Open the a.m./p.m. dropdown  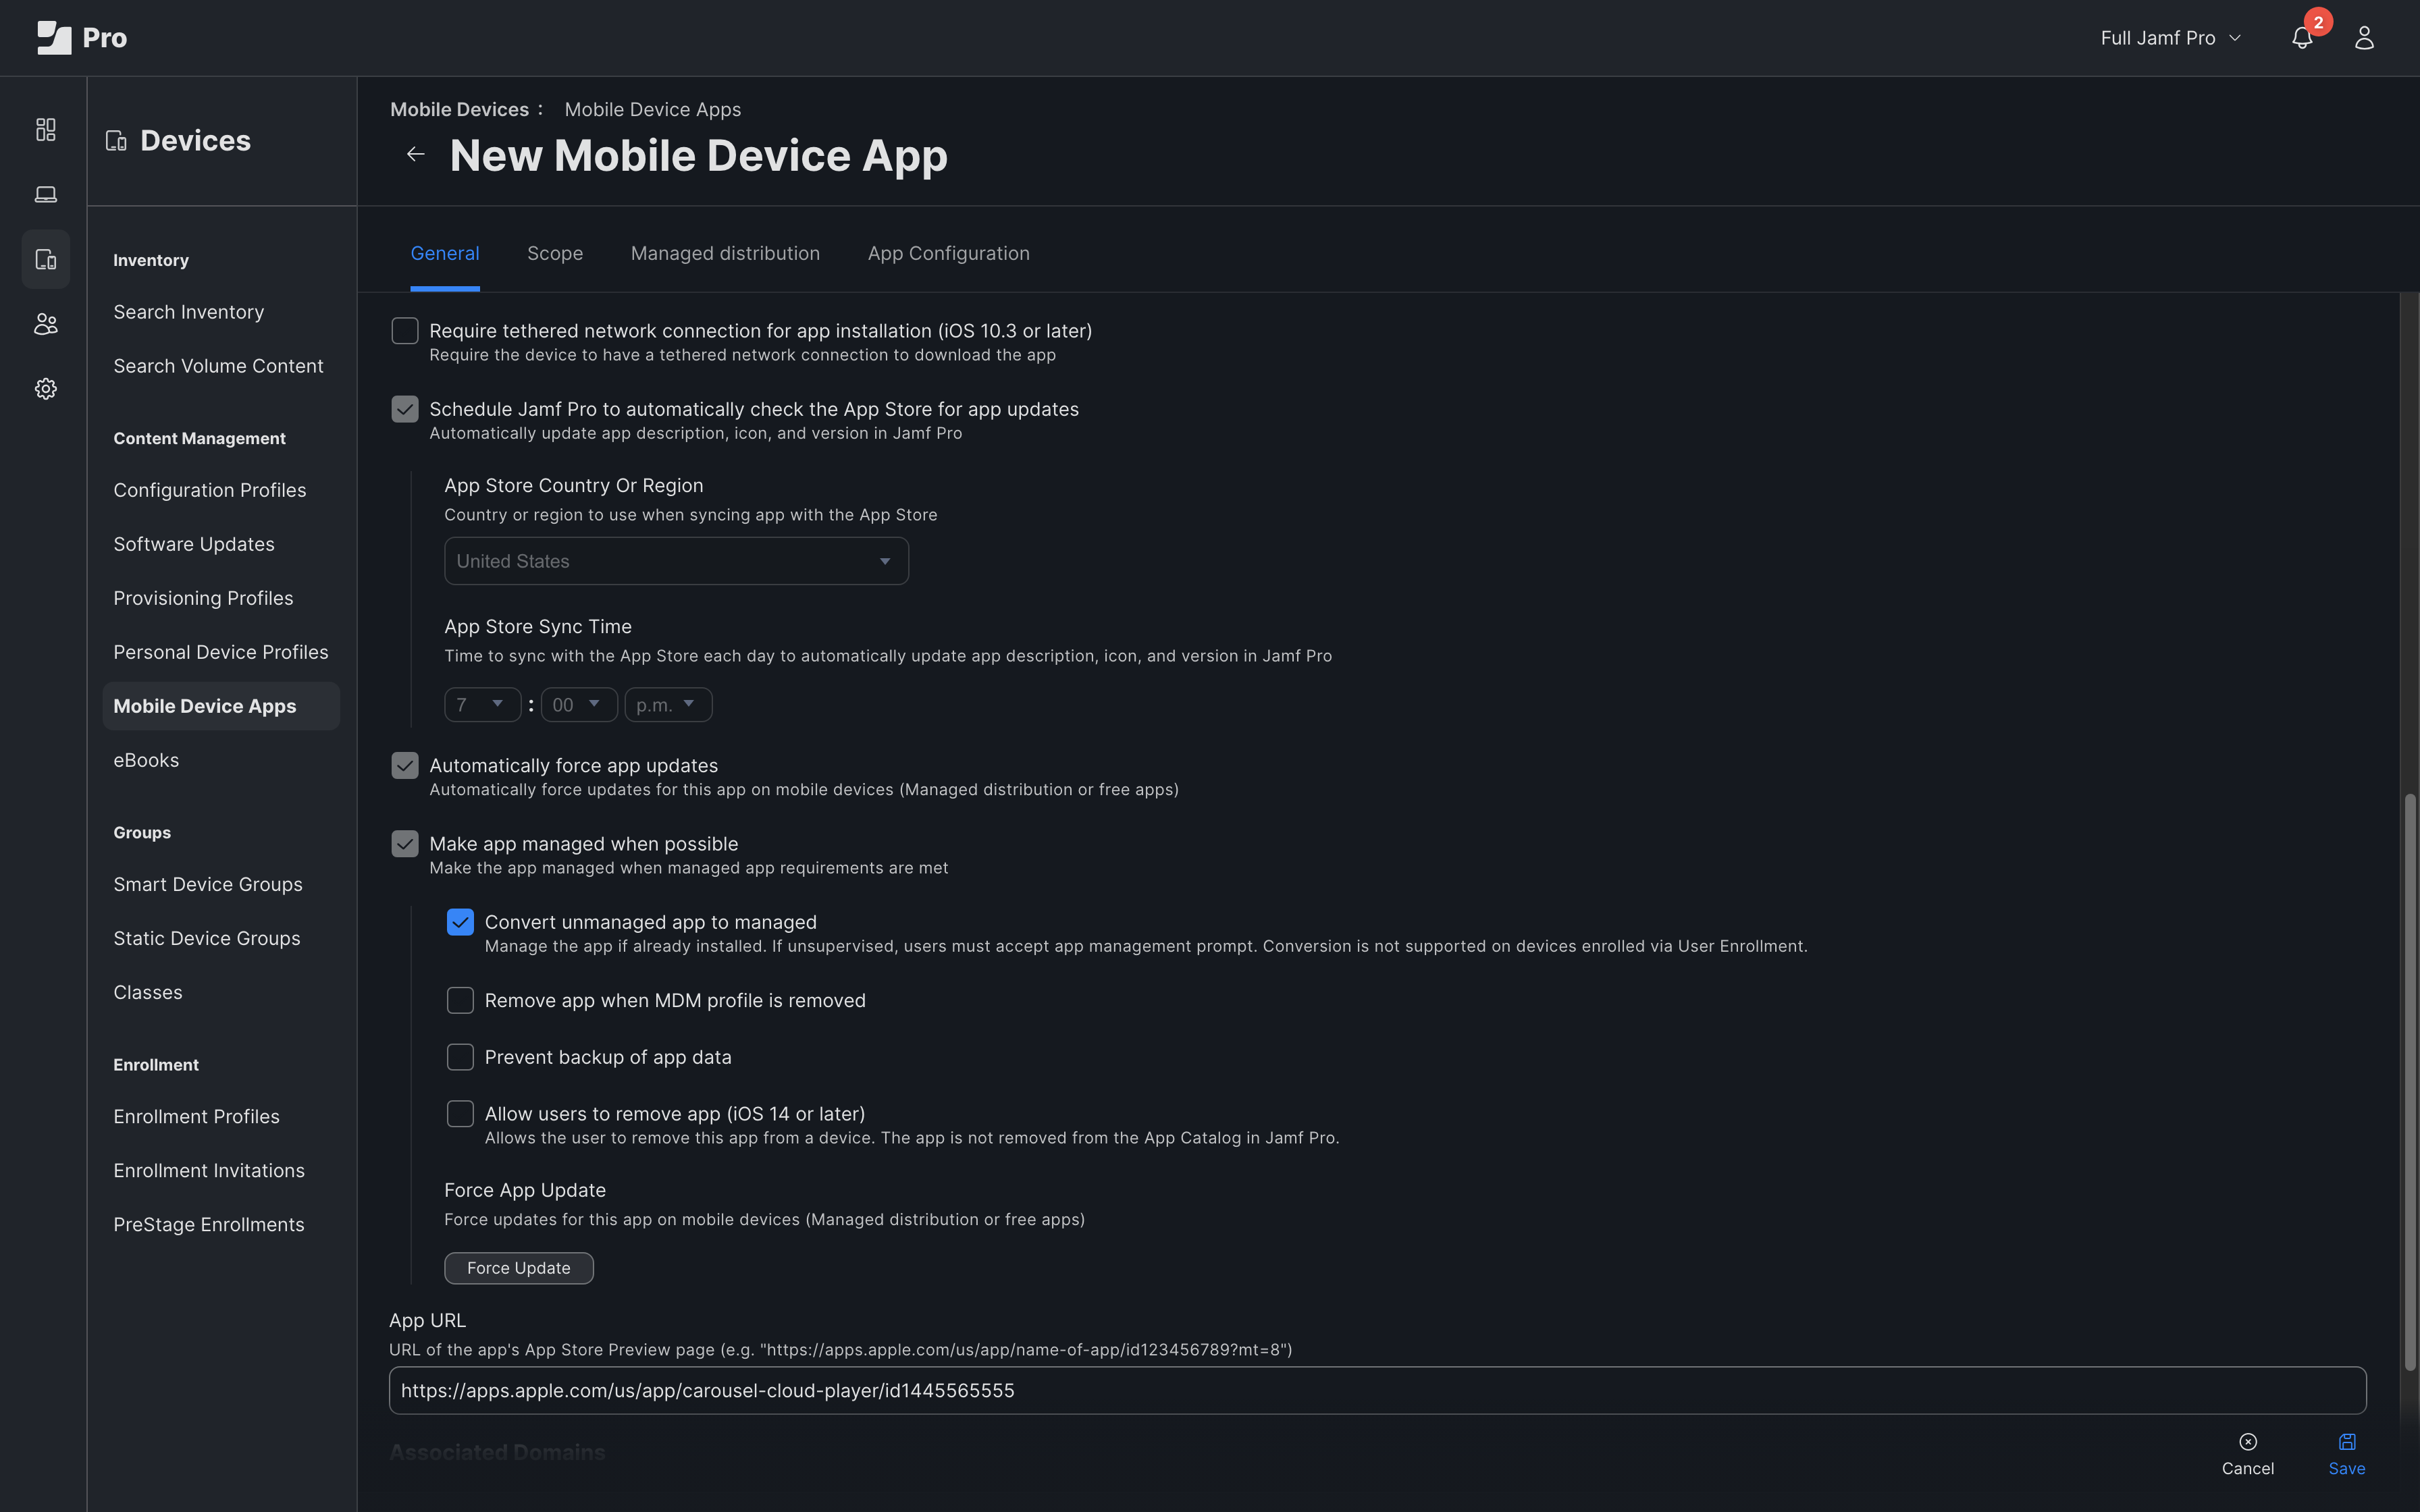tap(668, 705)
